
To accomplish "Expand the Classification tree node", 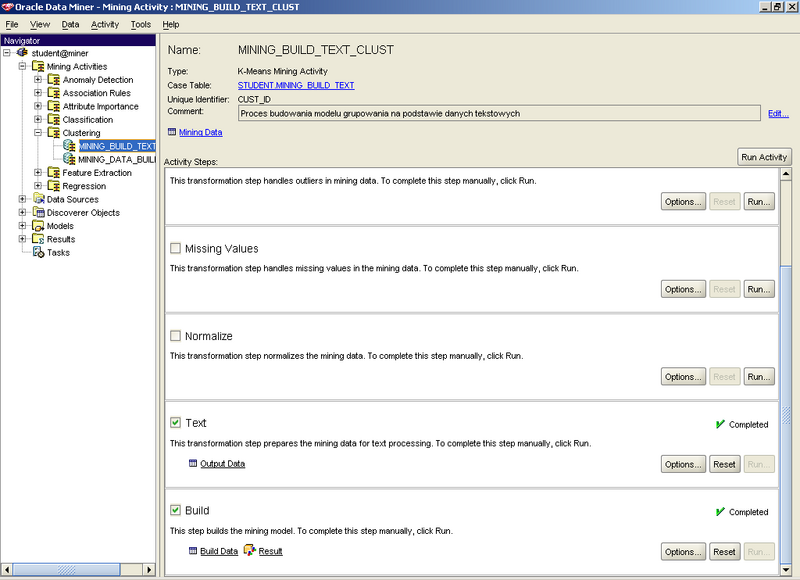I will click(38, 120).
